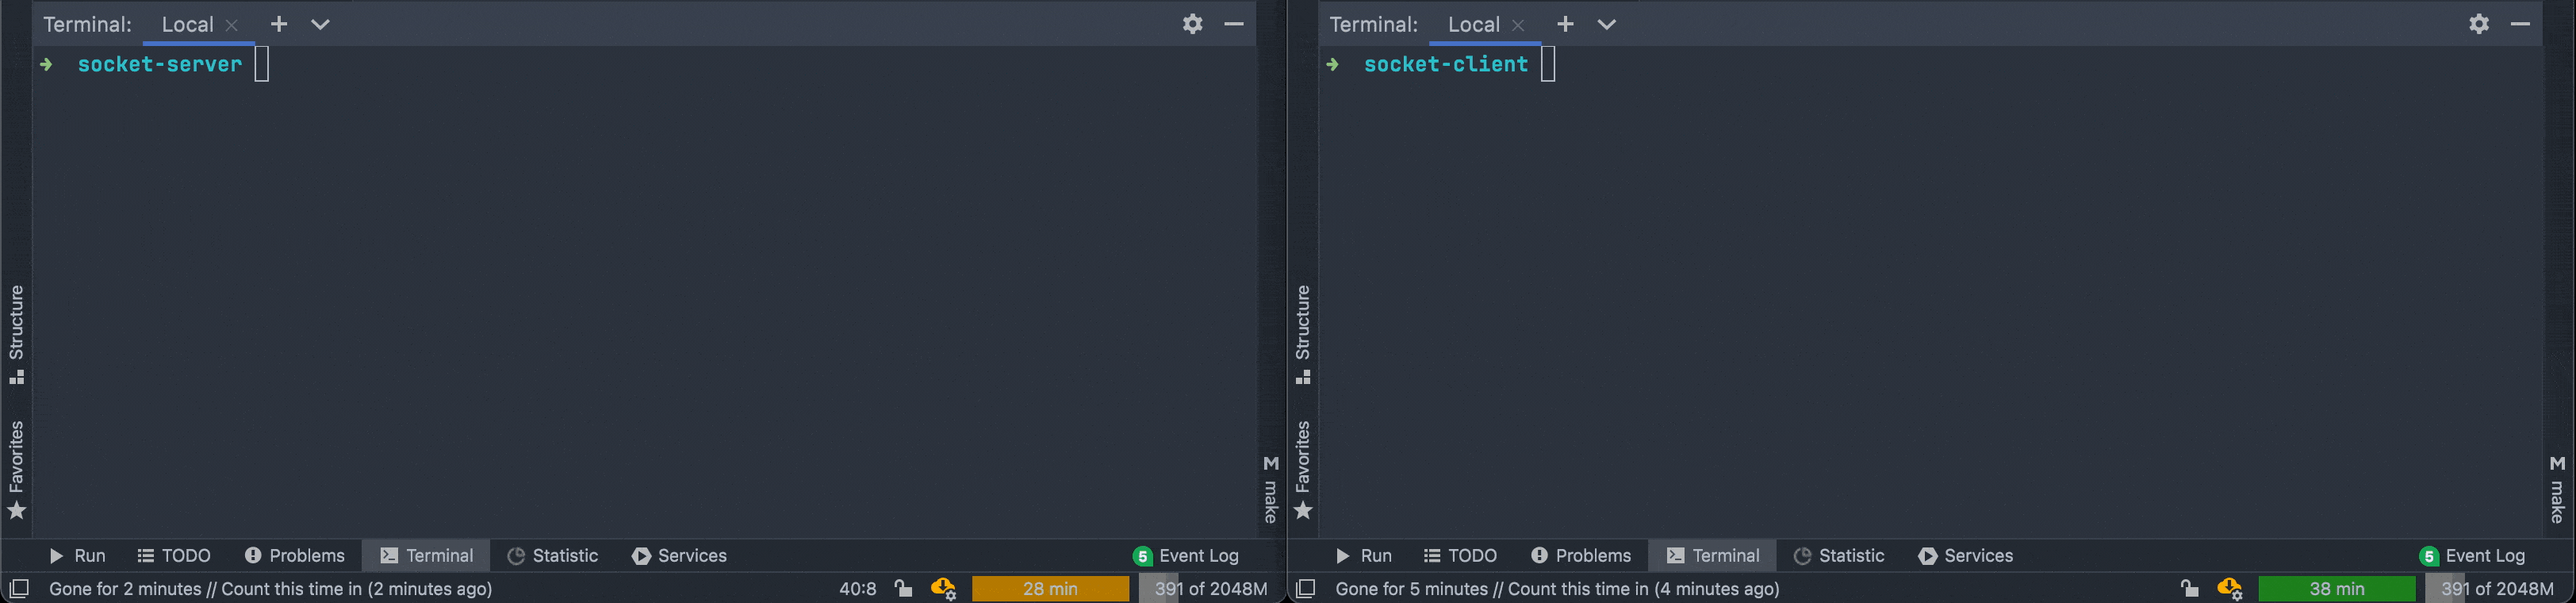Switch to Services tab in socket-client window
The width and height of the screenshot is (2576, 603).
point(1965,556)
